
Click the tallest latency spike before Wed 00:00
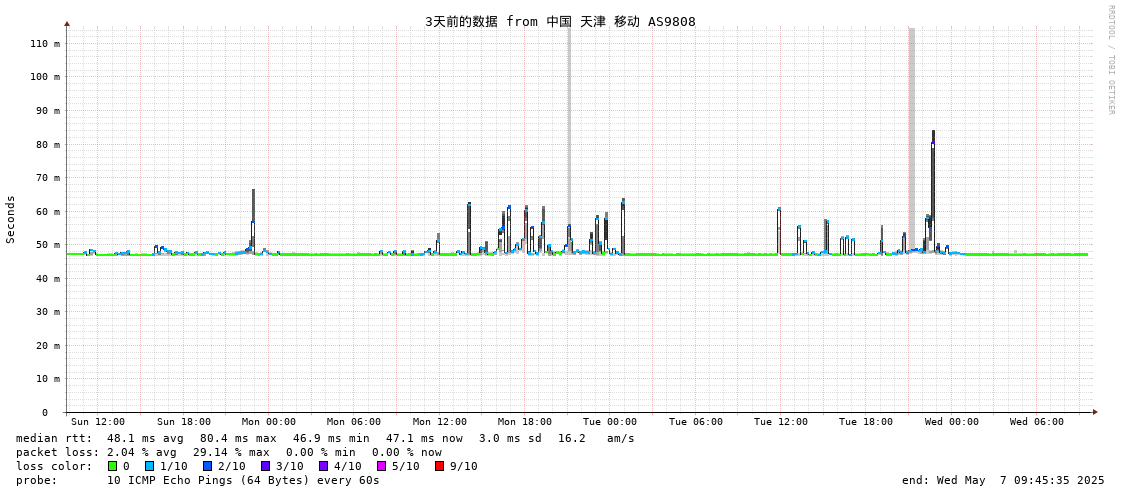(933, 190)
